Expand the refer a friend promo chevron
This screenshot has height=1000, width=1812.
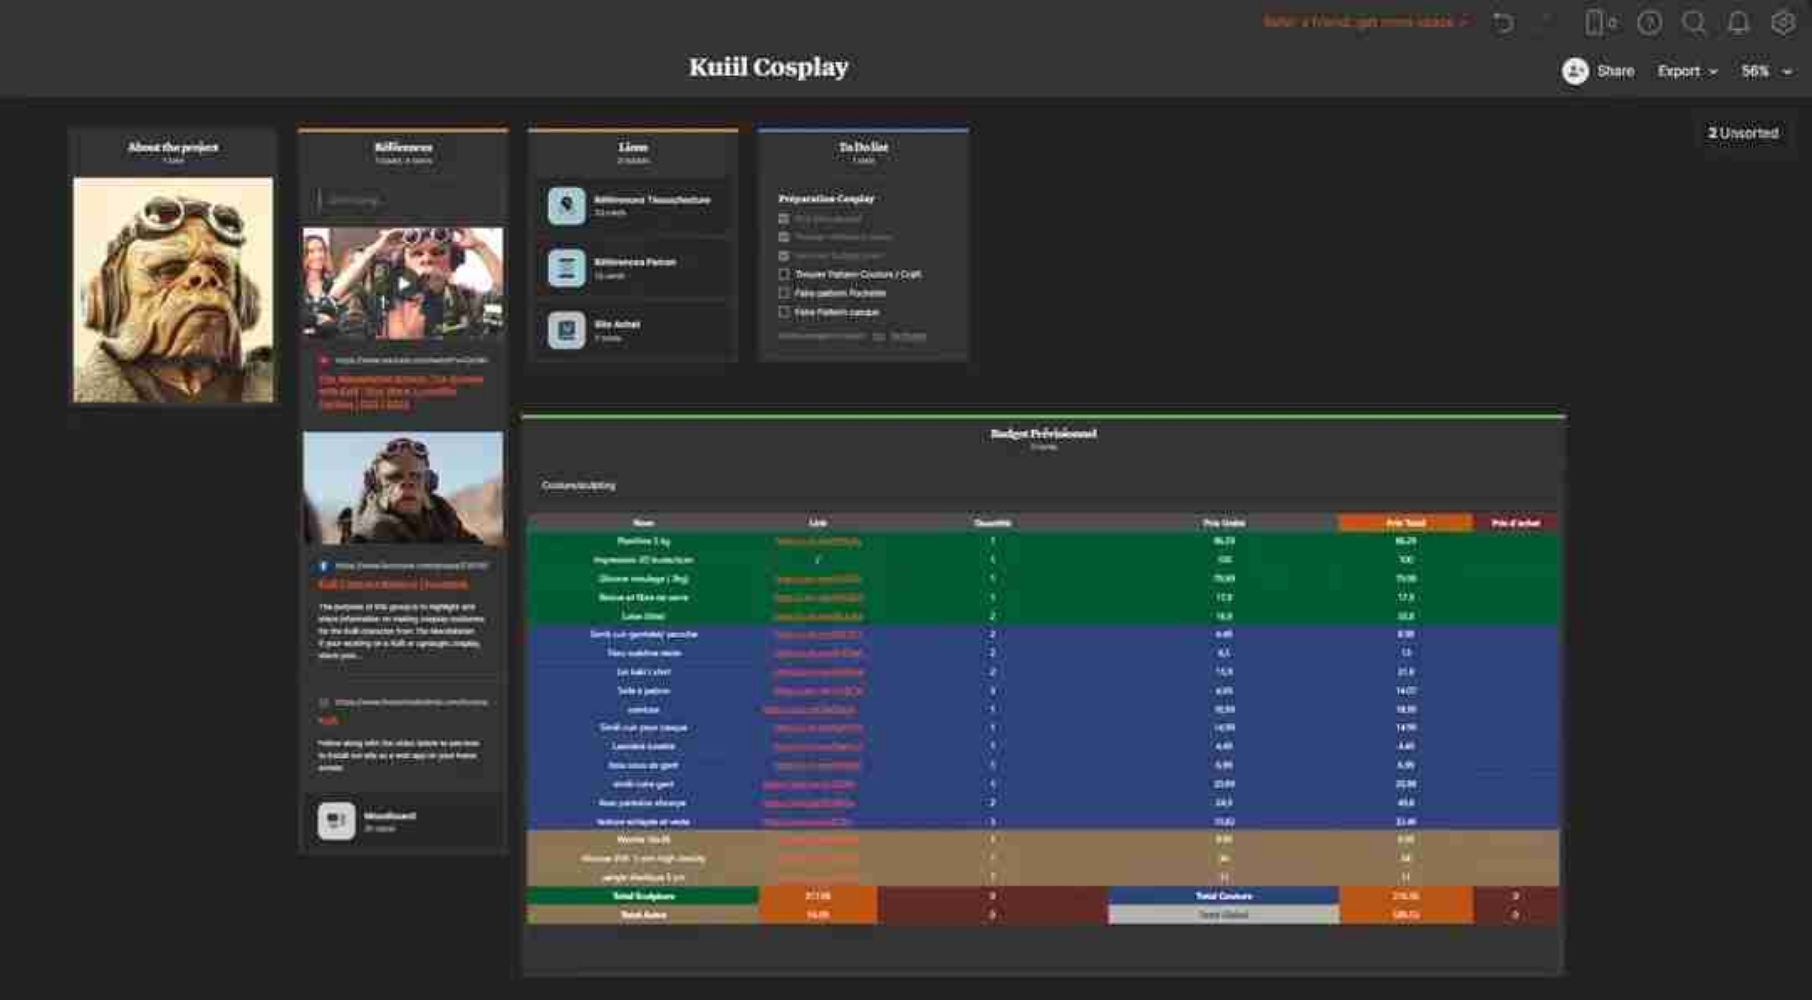pyautogui.click(x=1464, y=22)
